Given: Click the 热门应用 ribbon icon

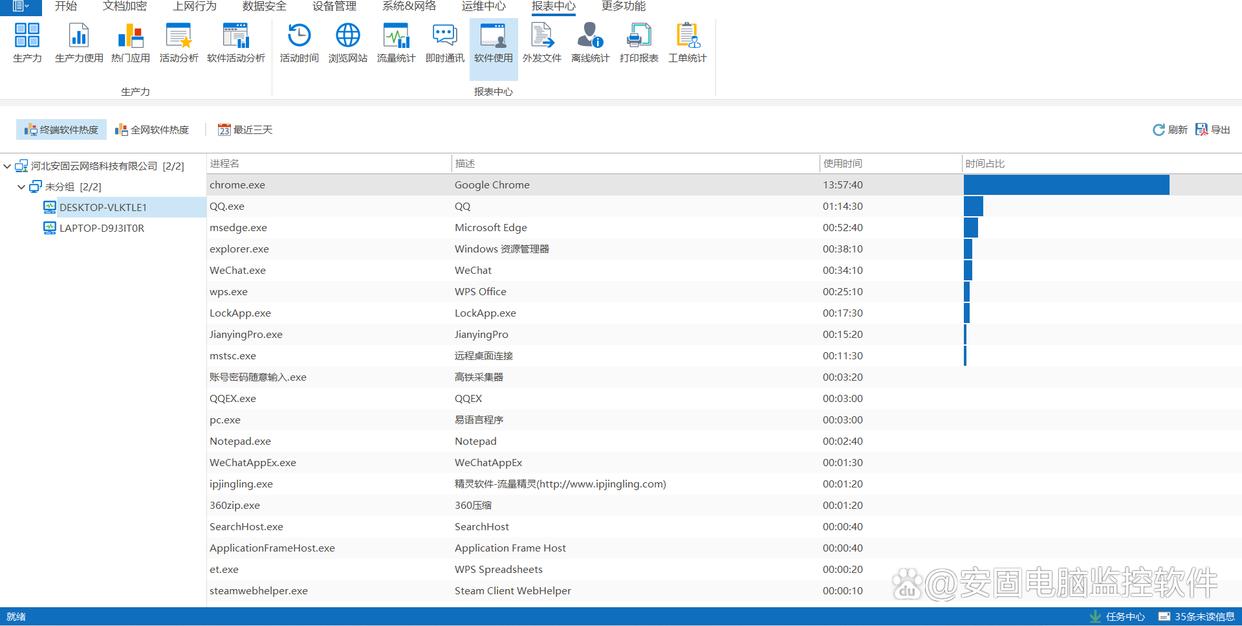Looking at the screenshot, I should coord(130,43).
